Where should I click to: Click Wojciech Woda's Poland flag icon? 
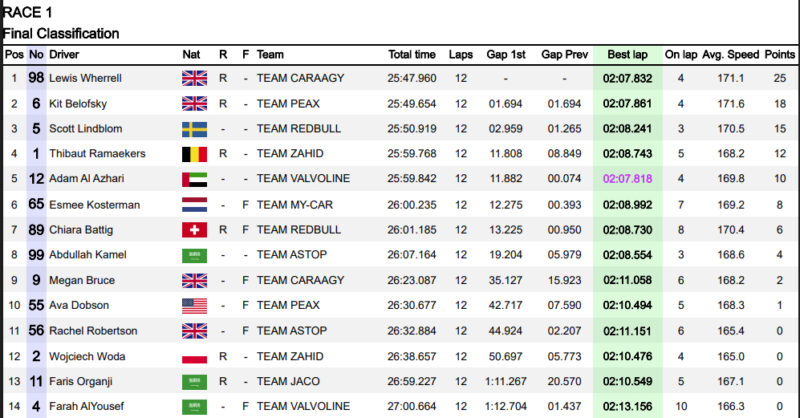click(x=193, y=356)
